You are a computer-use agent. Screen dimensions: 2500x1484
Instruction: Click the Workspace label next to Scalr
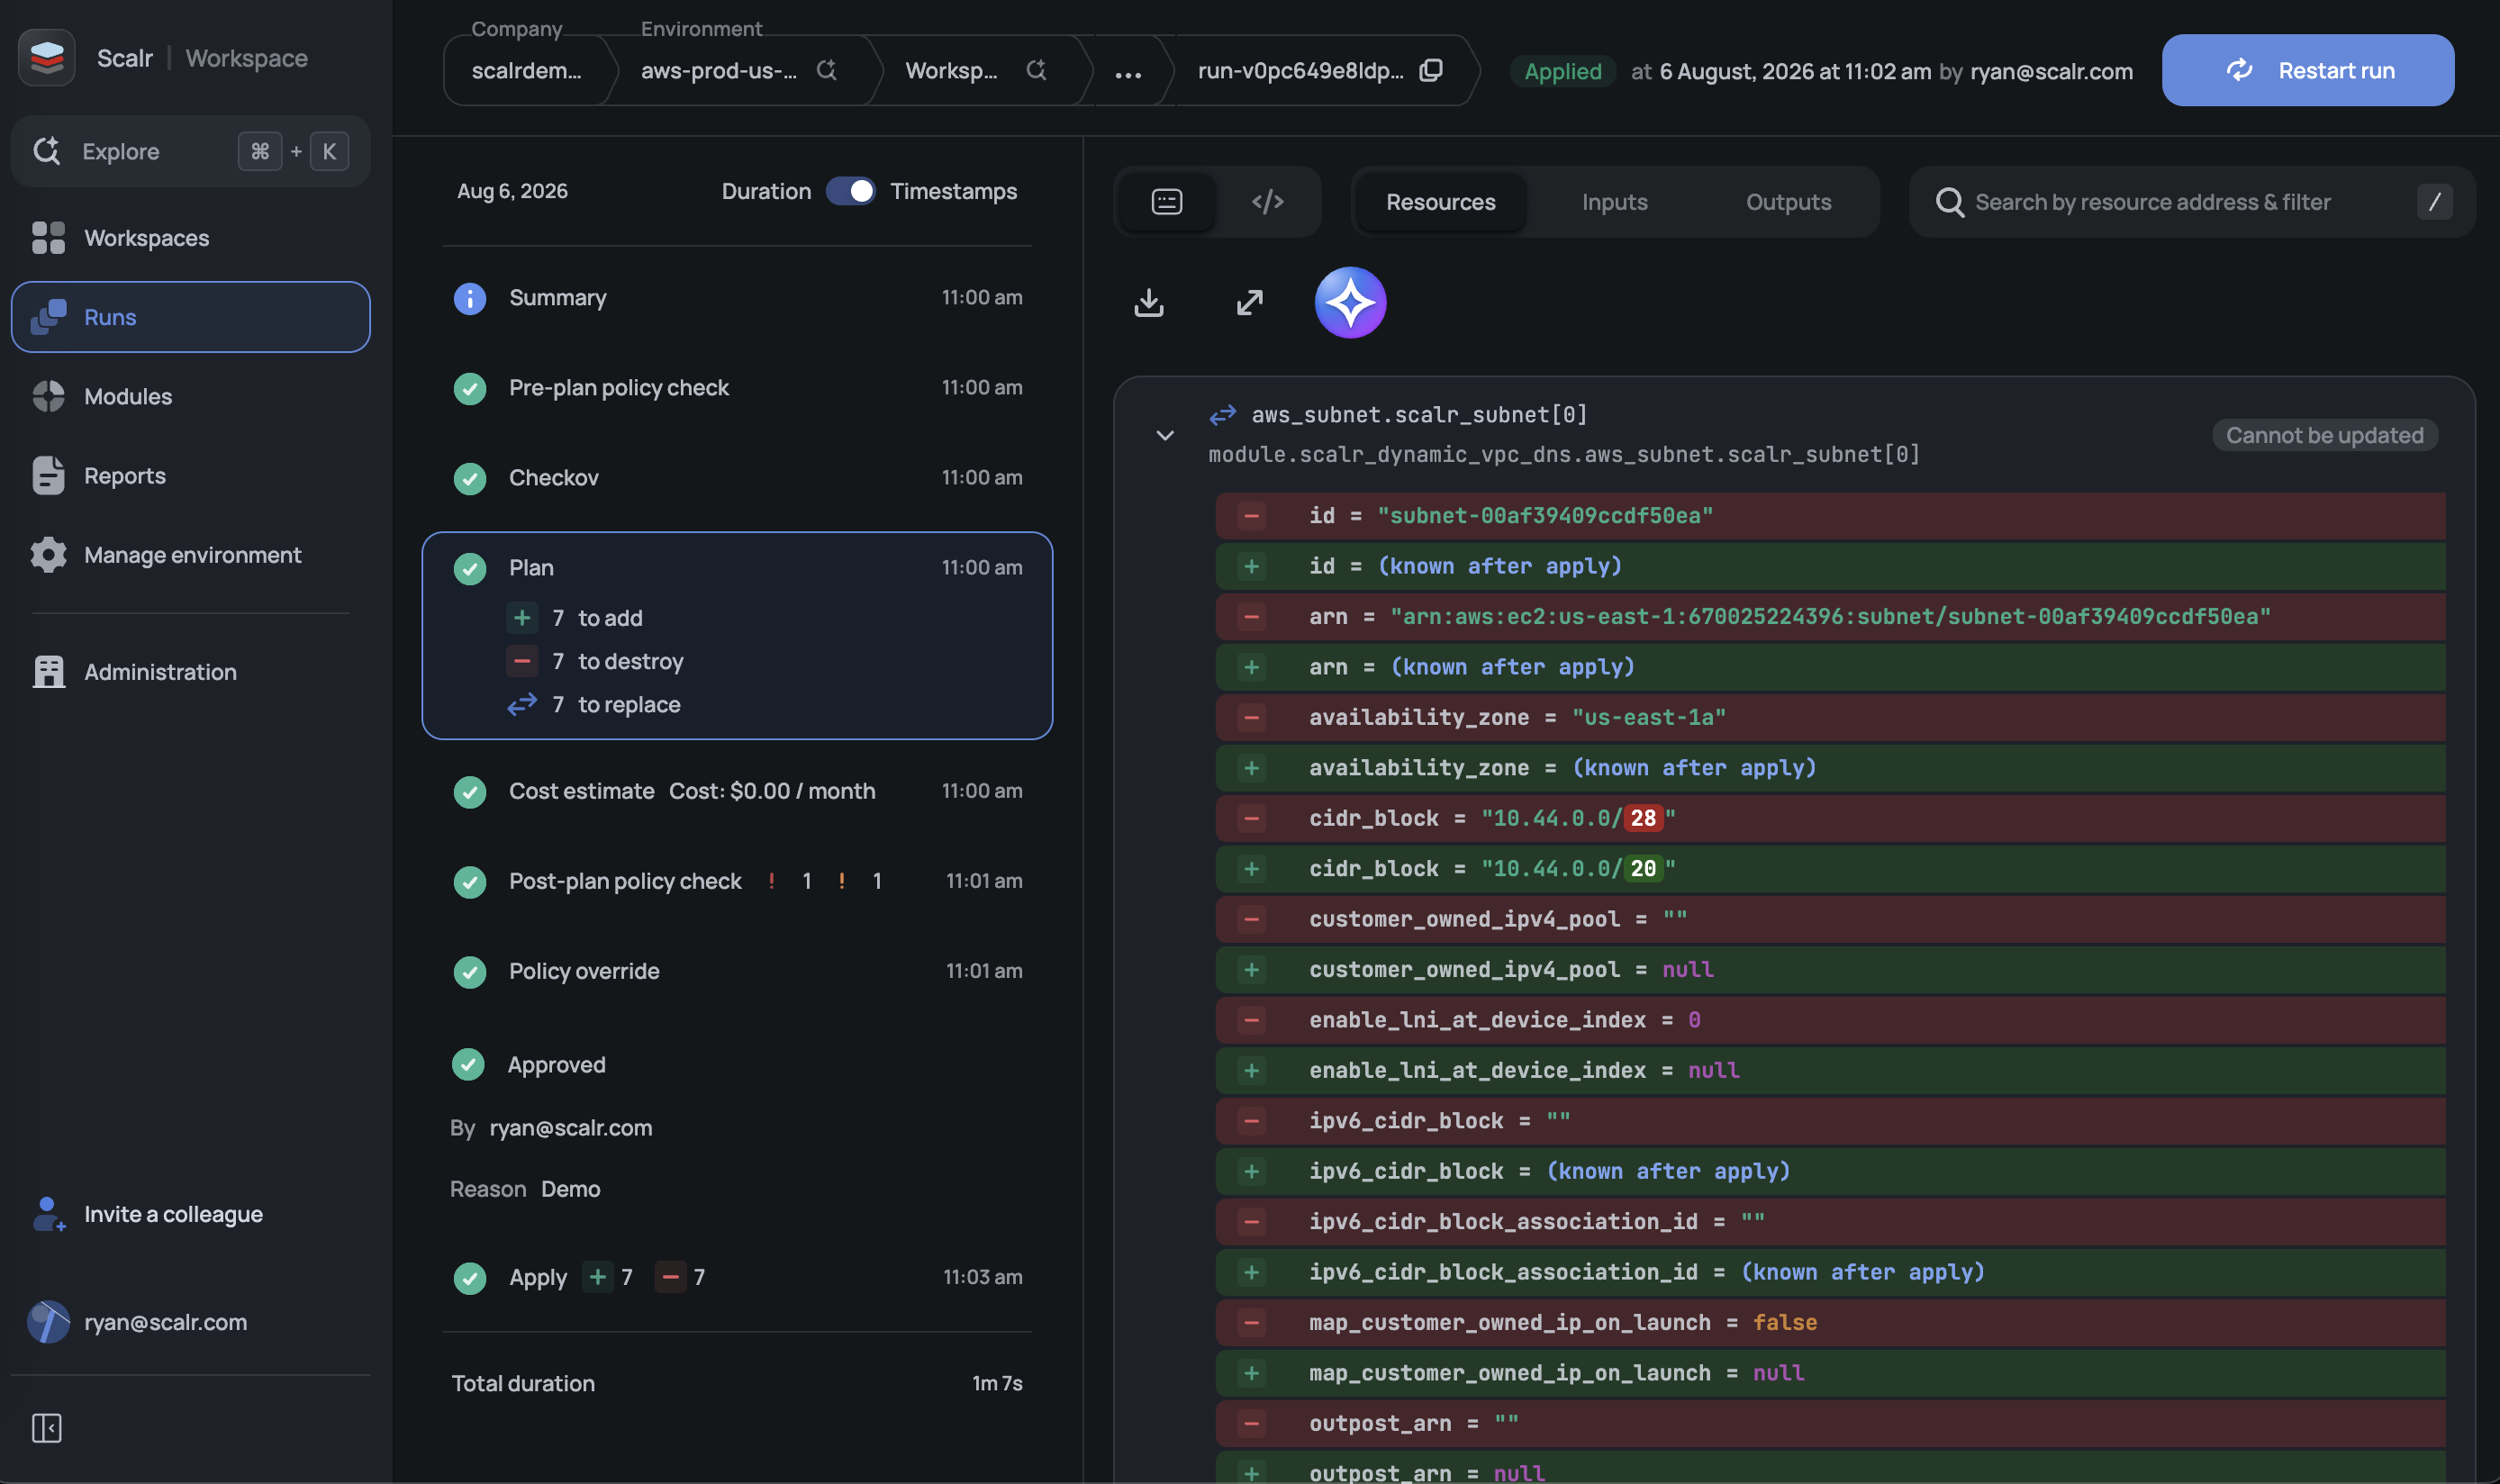246,58
